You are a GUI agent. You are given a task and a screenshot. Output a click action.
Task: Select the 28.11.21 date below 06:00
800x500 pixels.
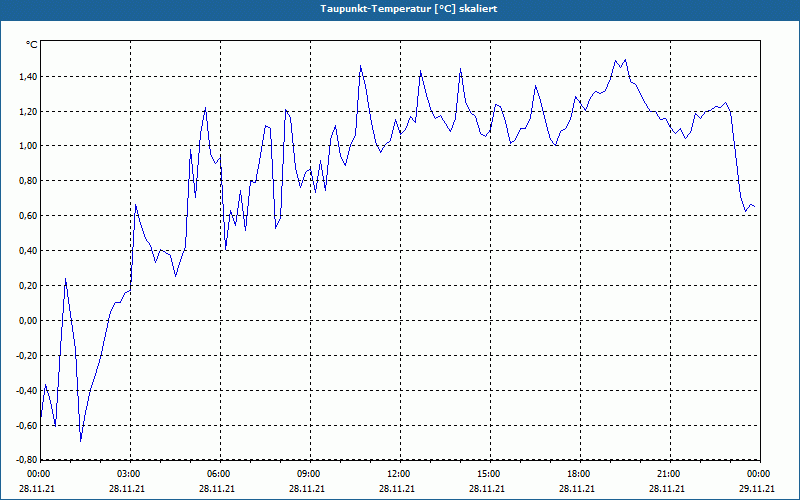coord(218,488)
